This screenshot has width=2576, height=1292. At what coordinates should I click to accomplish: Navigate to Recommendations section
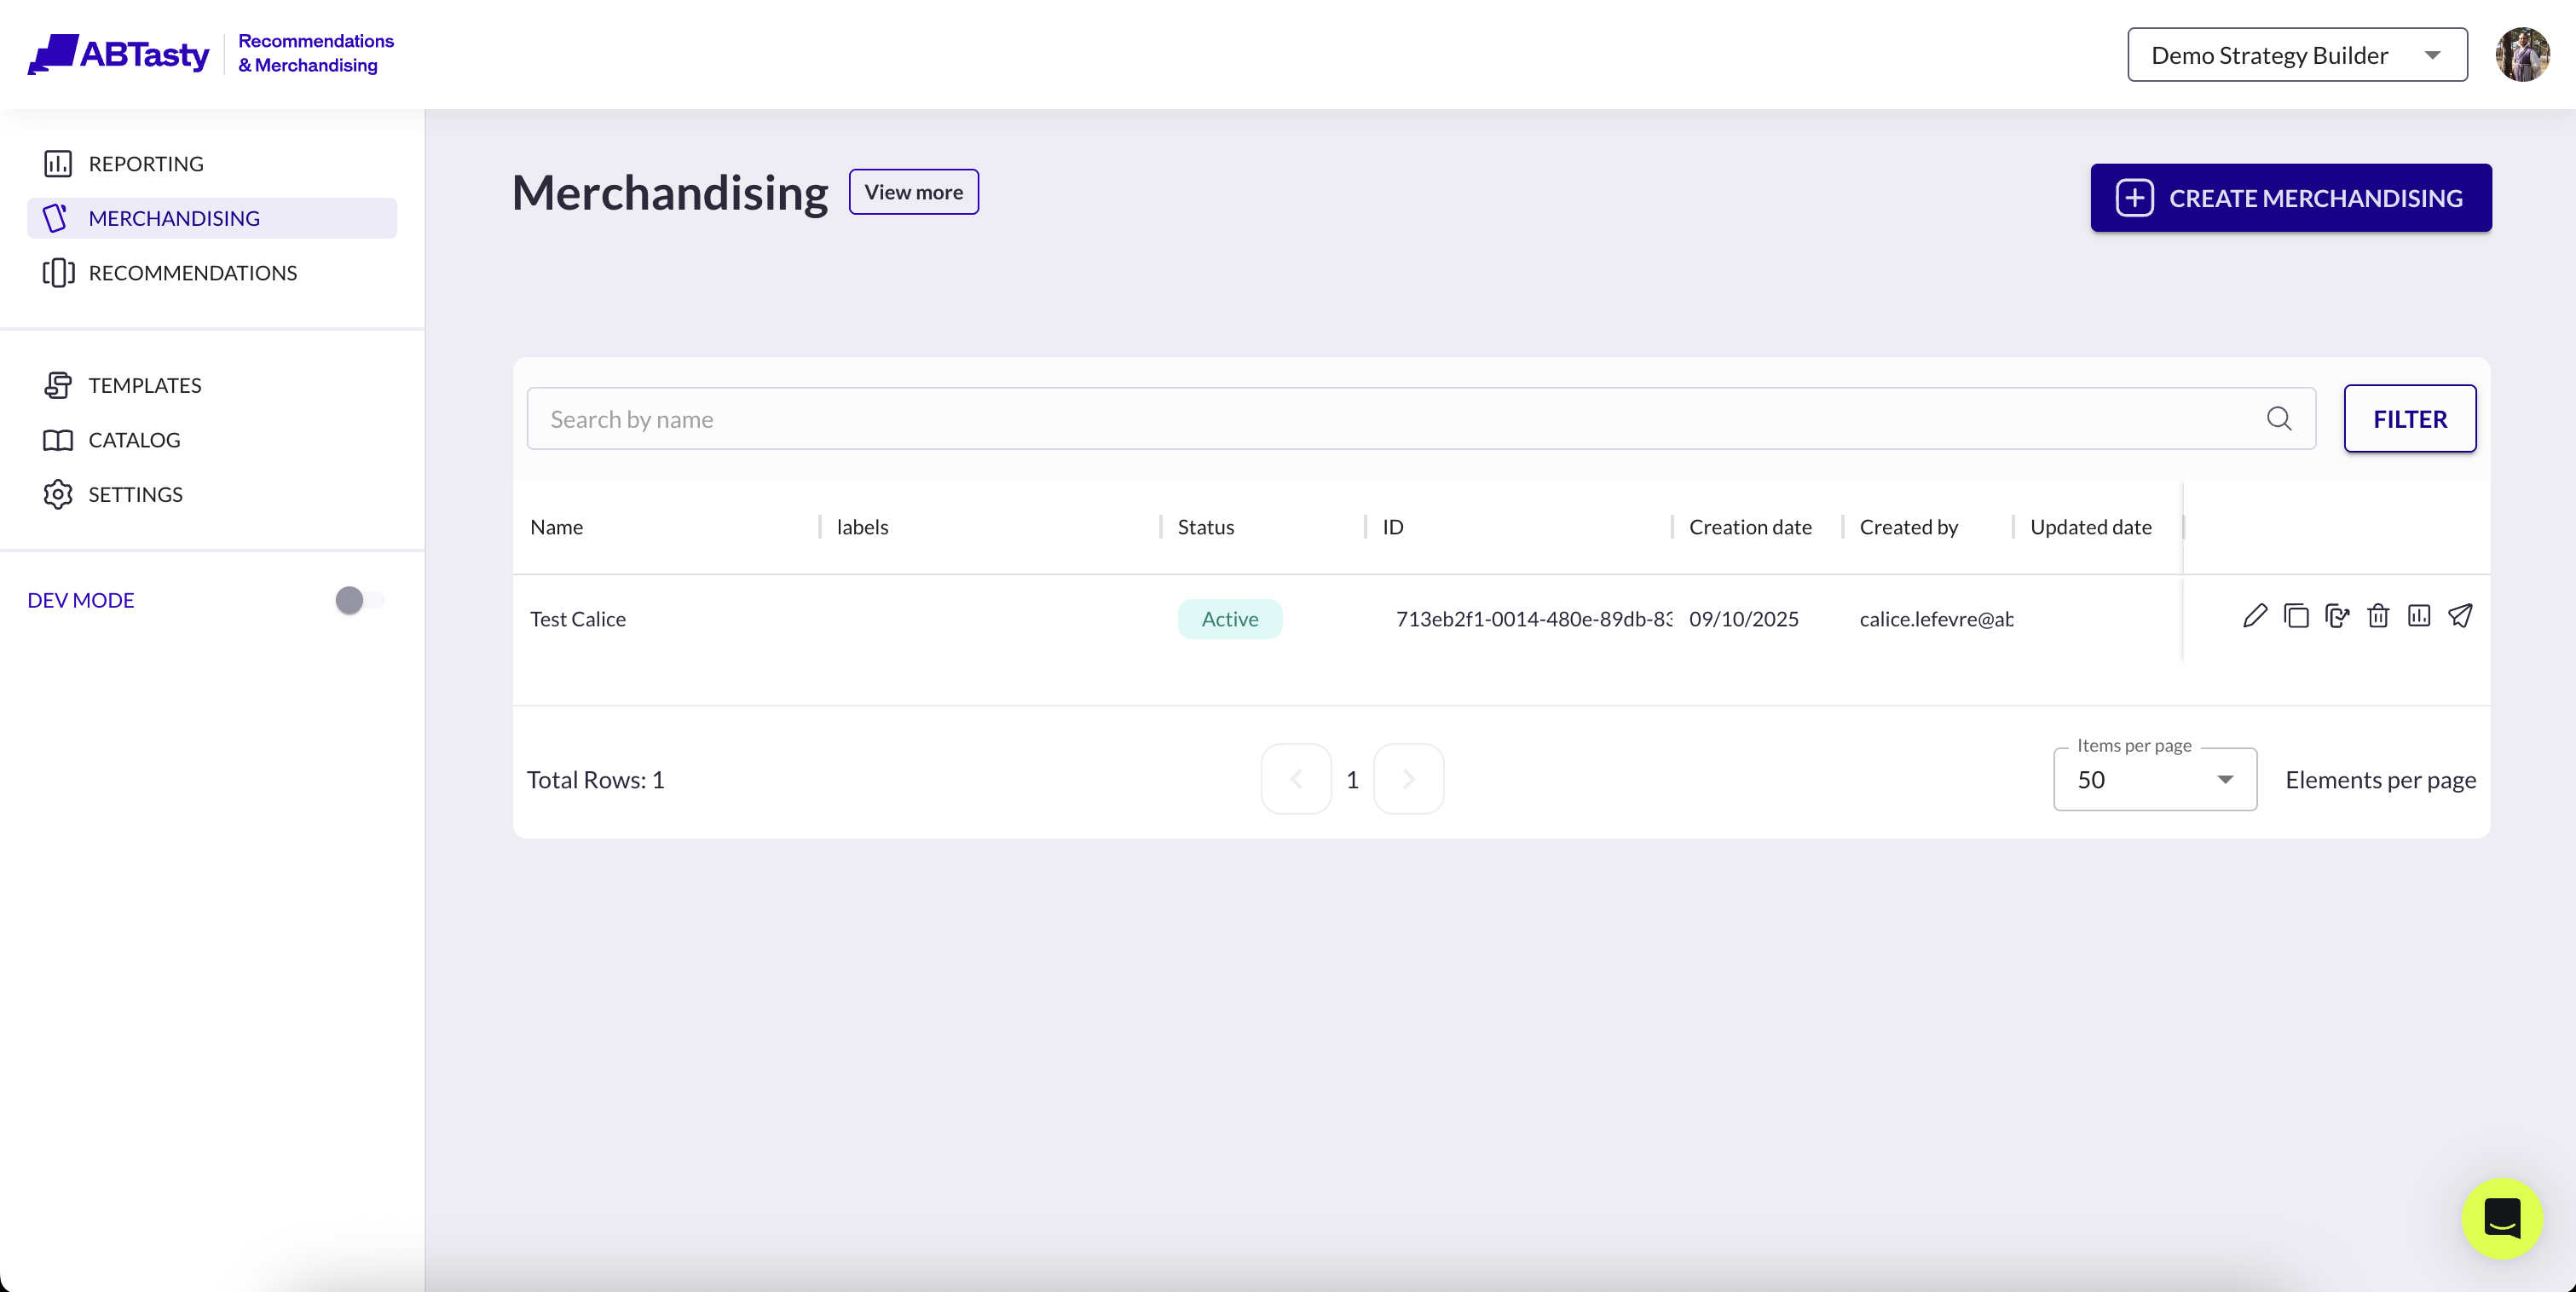click(x=192, y=273)
